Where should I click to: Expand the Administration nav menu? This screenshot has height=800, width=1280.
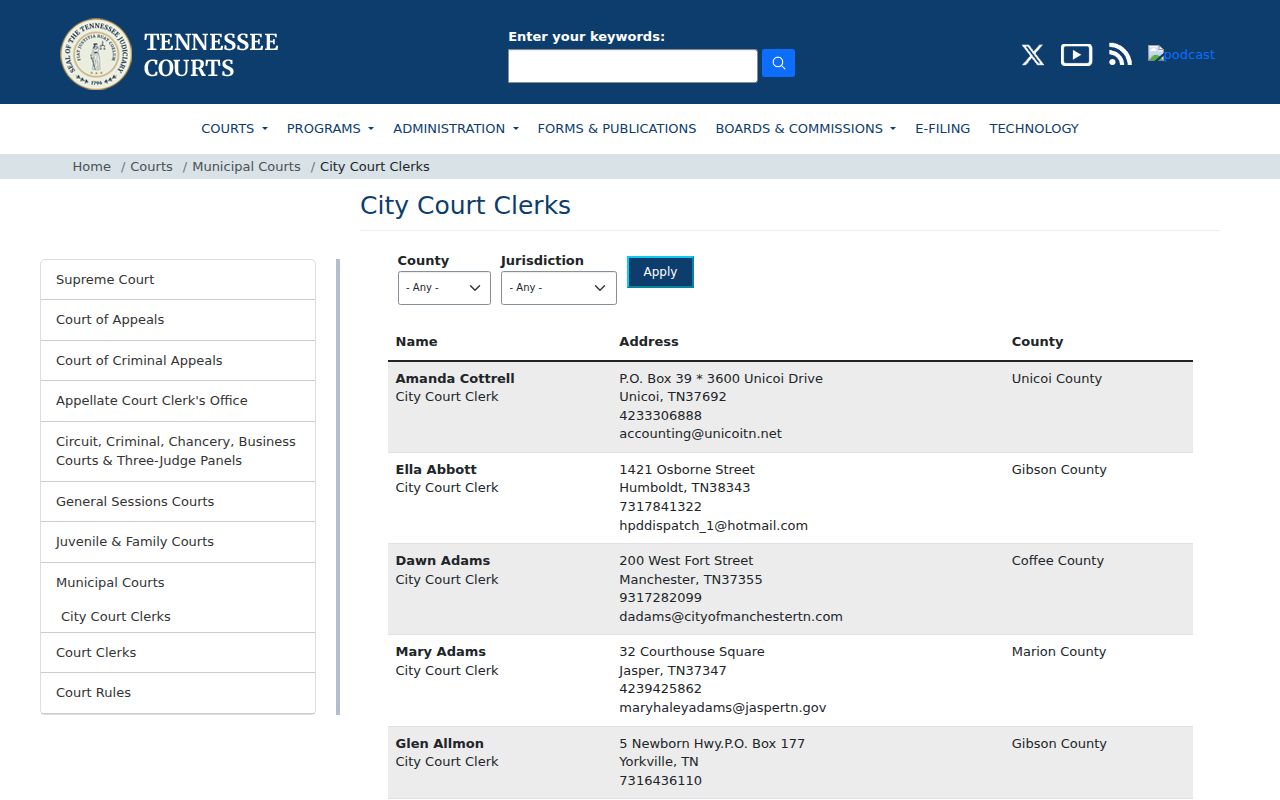coord(456,128)
